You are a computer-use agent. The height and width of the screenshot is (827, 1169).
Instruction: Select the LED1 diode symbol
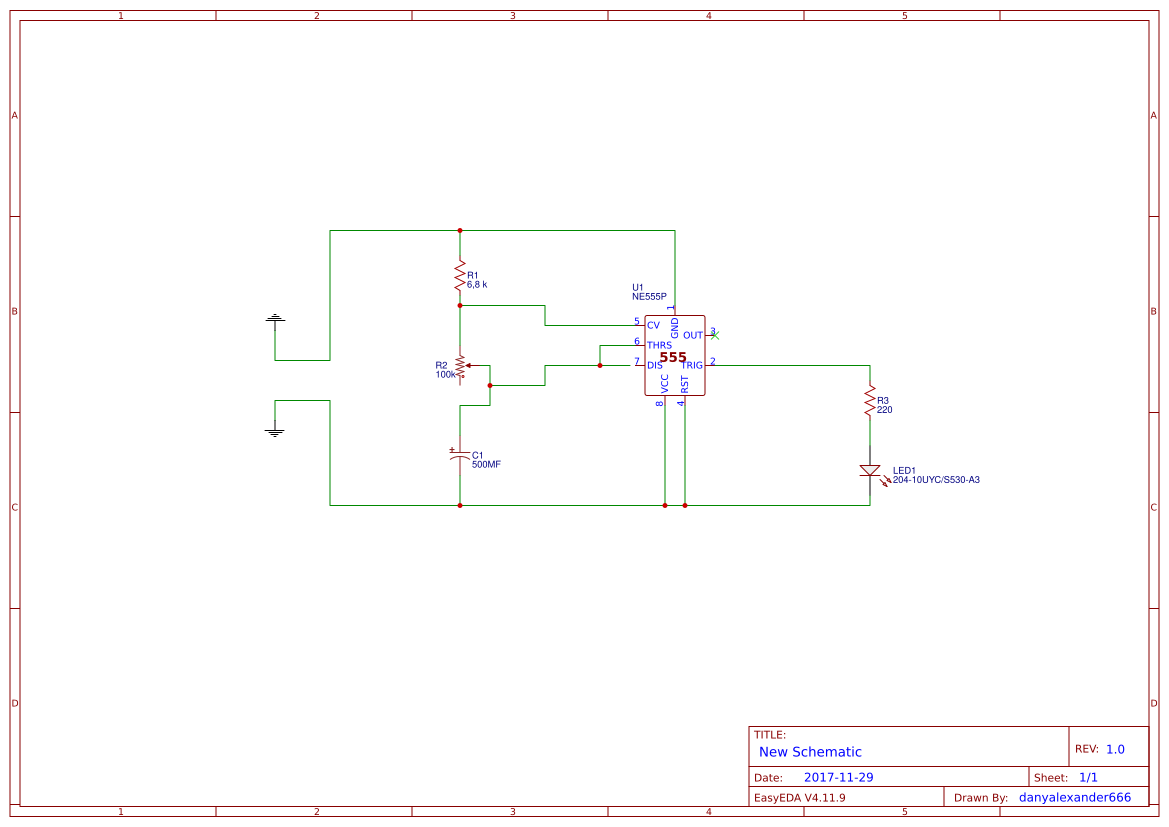tap(870, 470)
